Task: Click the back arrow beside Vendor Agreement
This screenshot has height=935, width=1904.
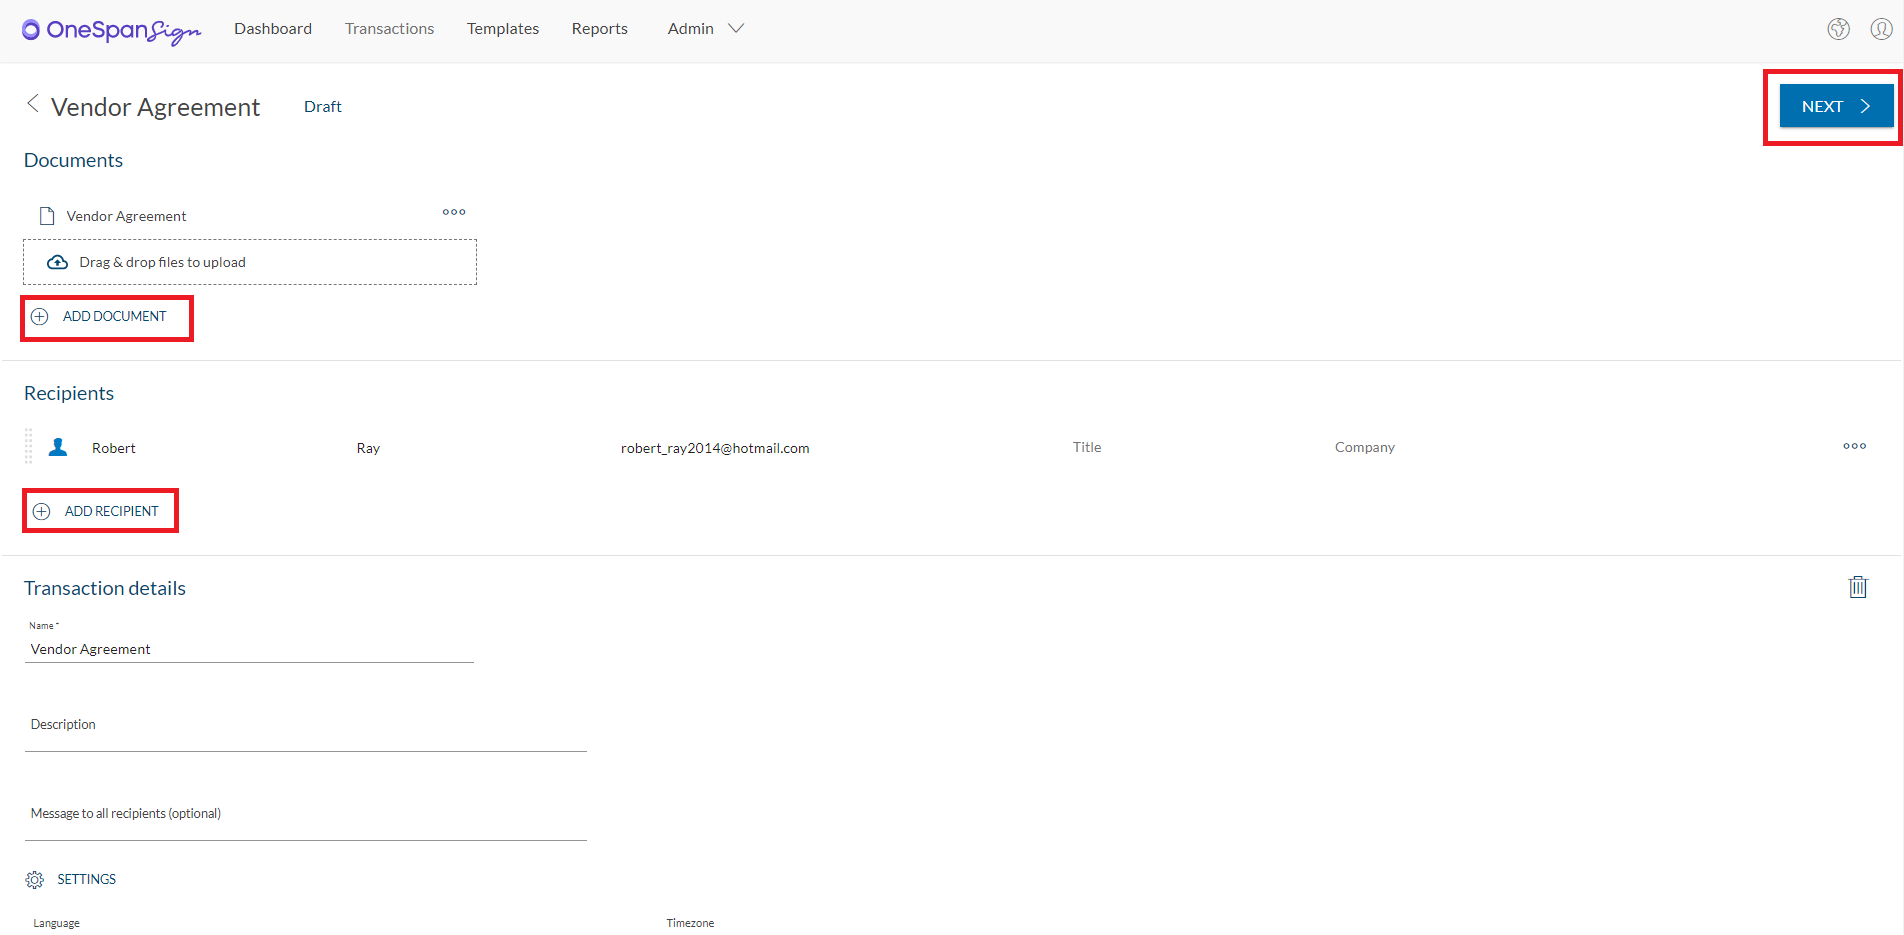Action: point(32,104)
